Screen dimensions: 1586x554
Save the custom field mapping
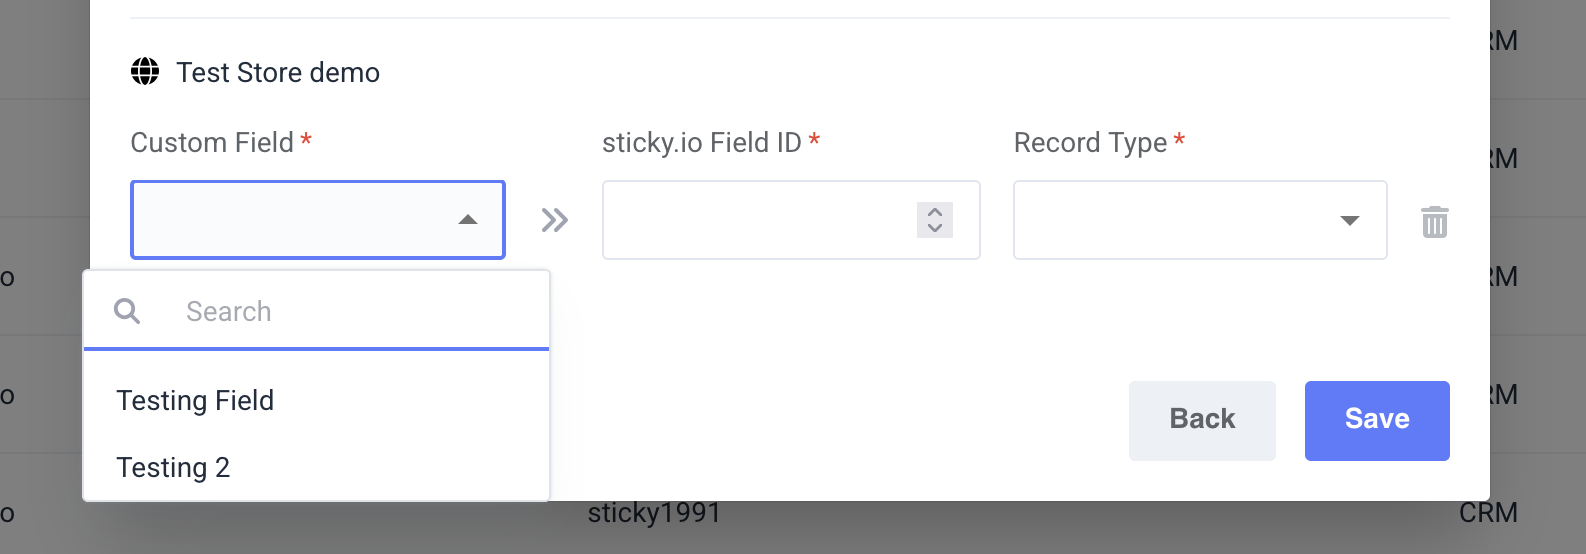[1377, 421]
